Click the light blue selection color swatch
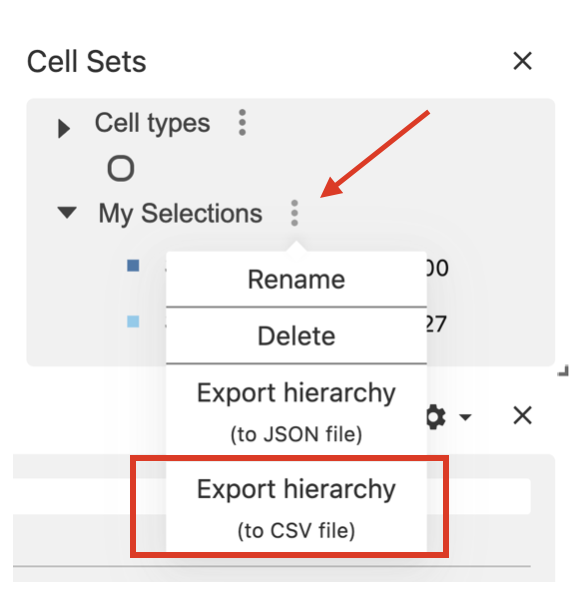576x594 pixels. 133,322
